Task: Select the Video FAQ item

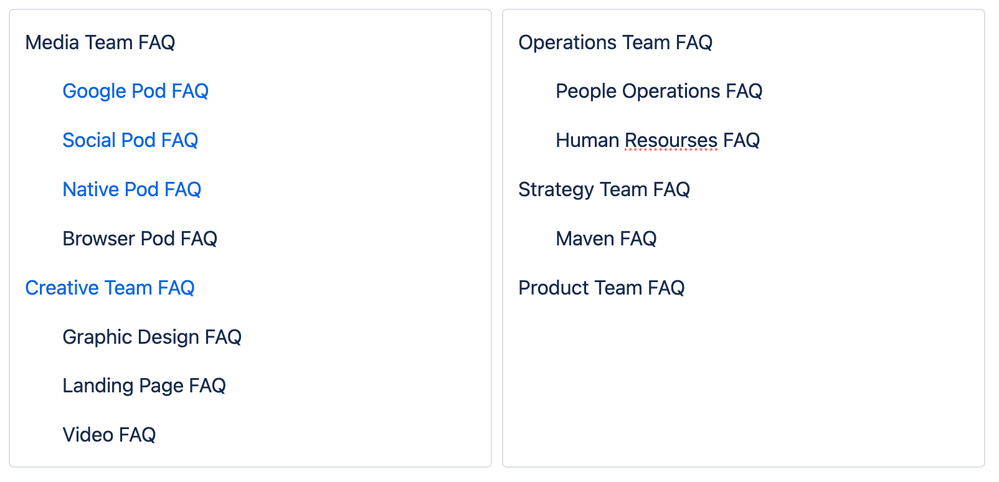Action: pyautogui.click(x=109, y=435)
